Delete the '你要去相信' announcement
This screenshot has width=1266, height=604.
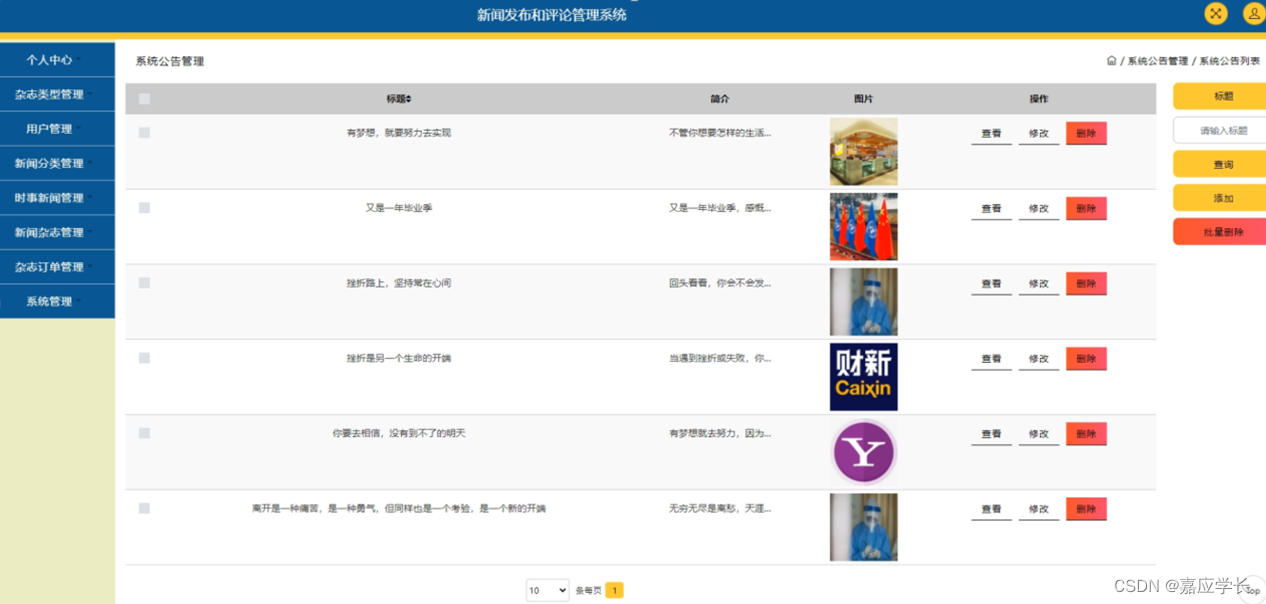1086,434
